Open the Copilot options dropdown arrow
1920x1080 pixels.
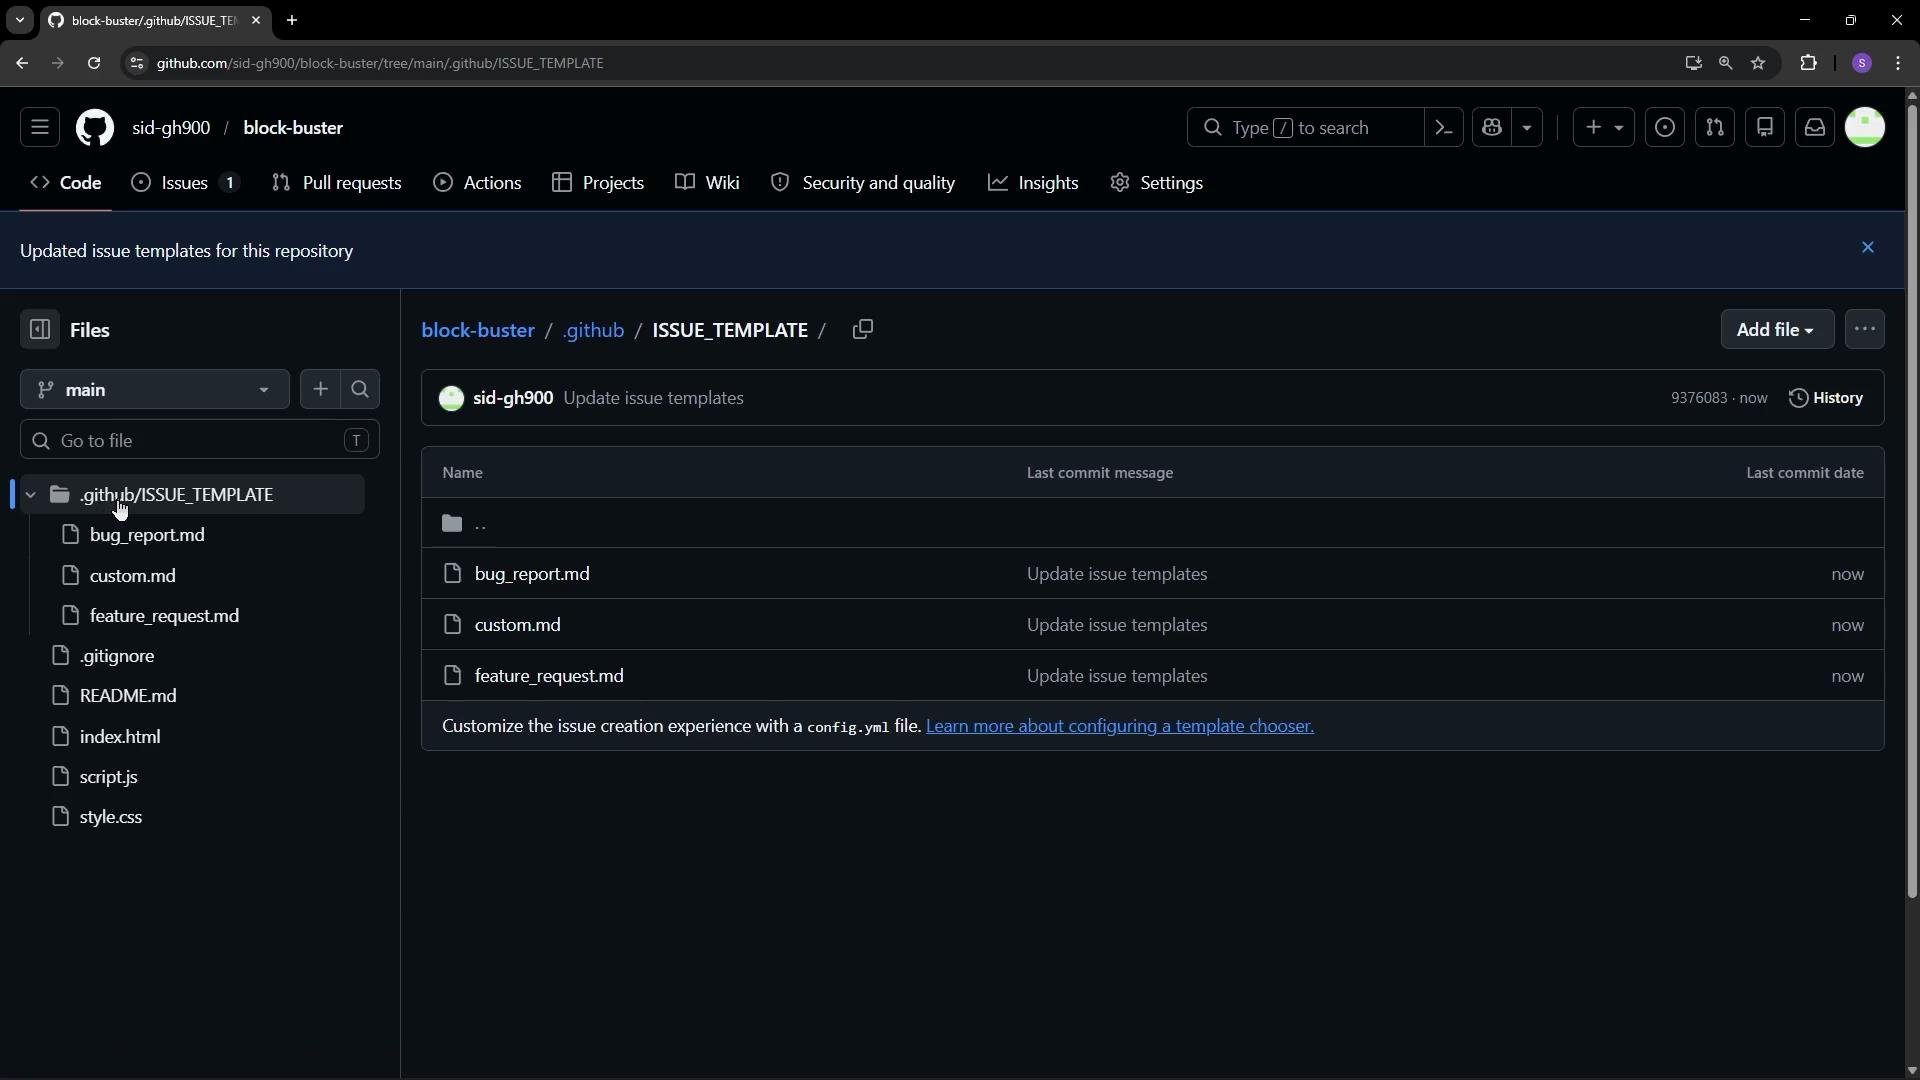pyautogui.click(x=1527, y=128)
